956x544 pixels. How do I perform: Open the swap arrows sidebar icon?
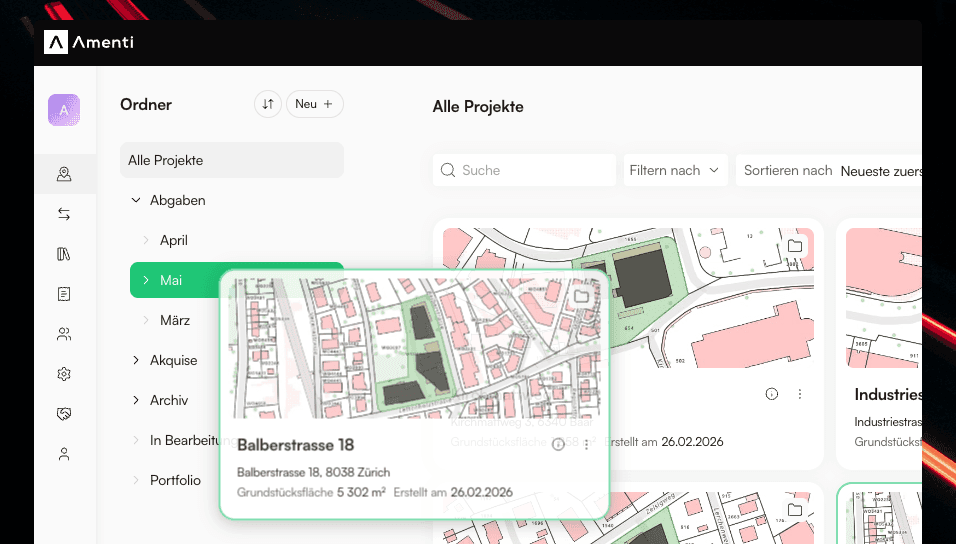point(64,214)
